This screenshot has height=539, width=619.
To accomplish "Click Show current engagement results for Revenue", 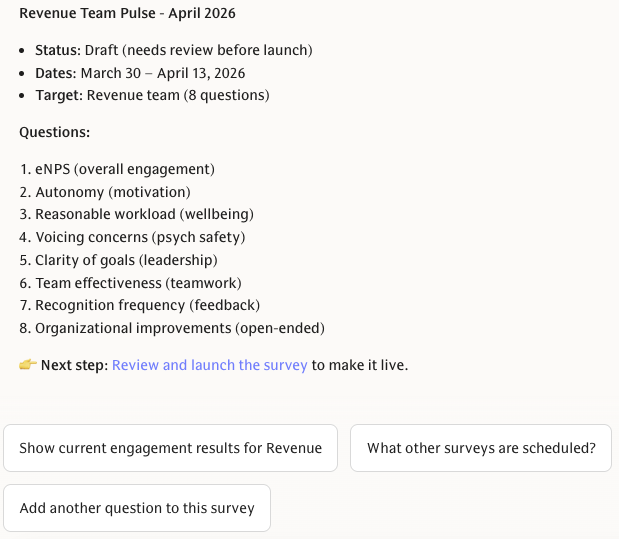I will [x=171, y=448].
